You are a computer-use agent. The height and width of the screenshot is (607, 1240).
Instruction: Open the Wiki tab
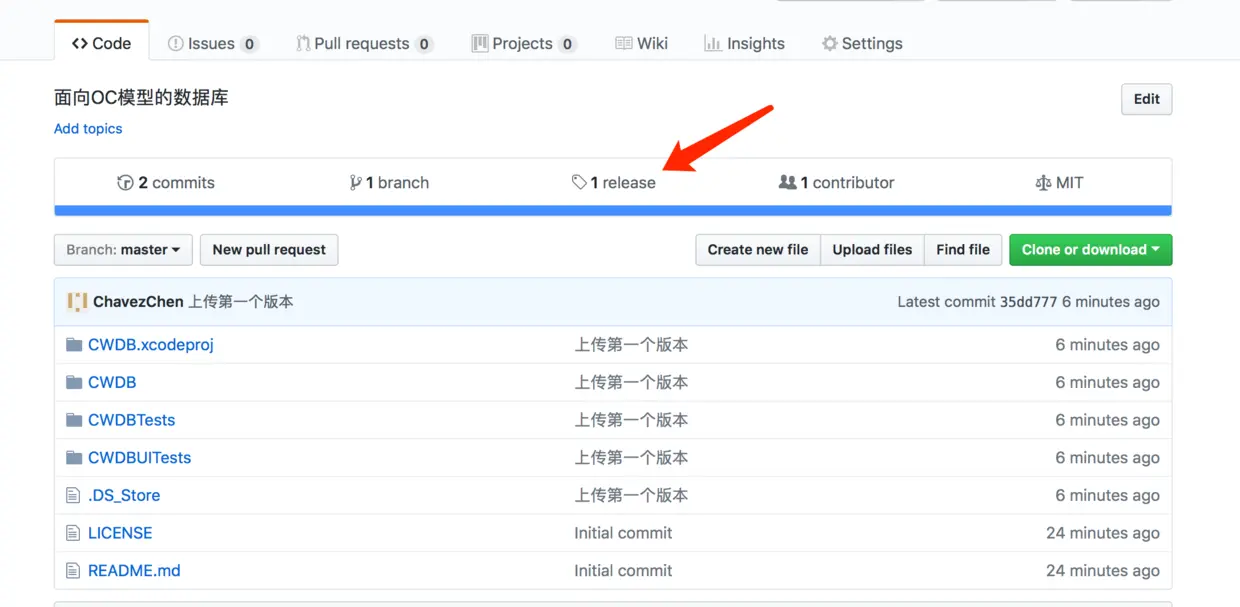click(641, 44)
